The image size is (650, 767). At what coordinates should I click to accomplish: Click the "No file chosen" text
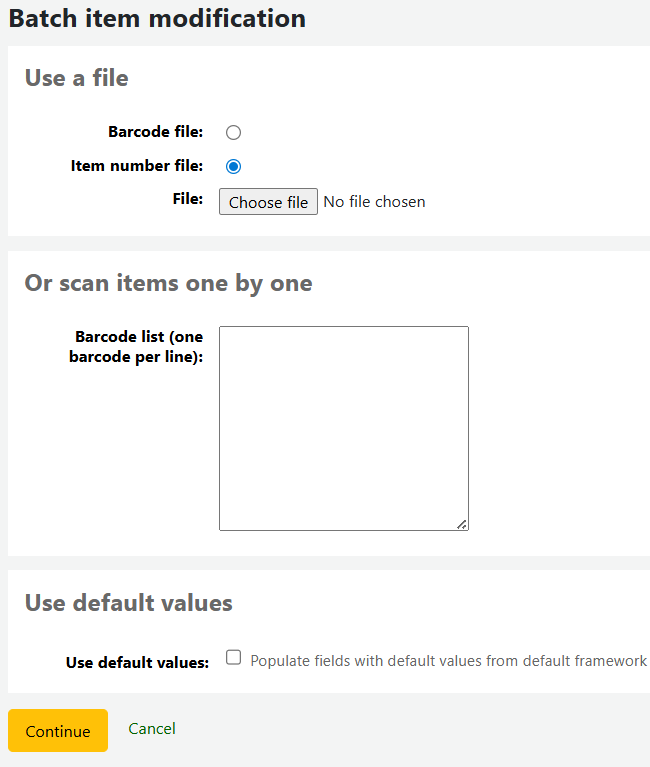[374, 202]
